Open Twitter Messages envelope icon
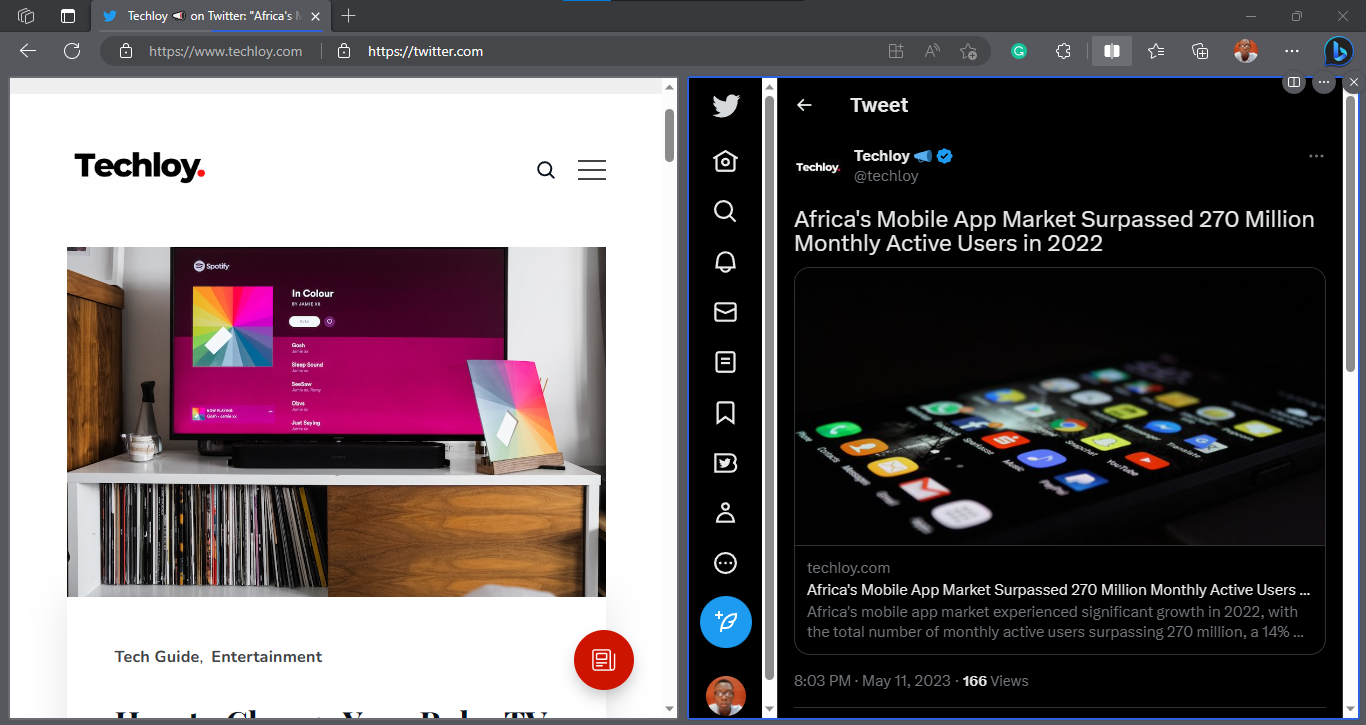Screen dimensions: 1366x725 pyautogui.click(x=725, y=312)
